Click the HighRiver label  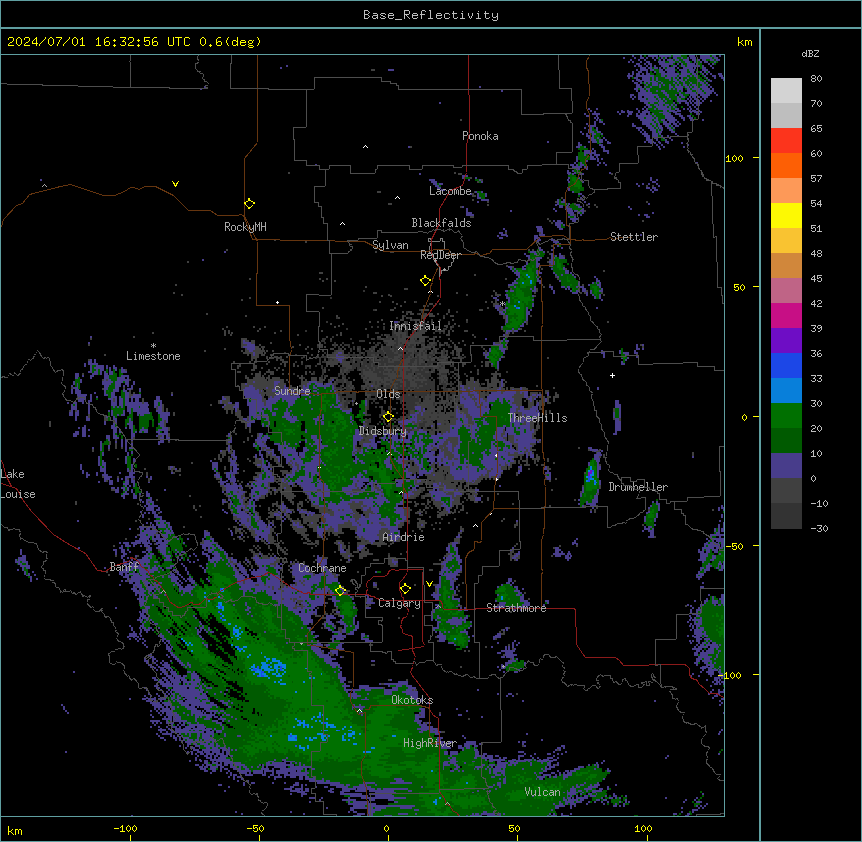coord(430,743)
